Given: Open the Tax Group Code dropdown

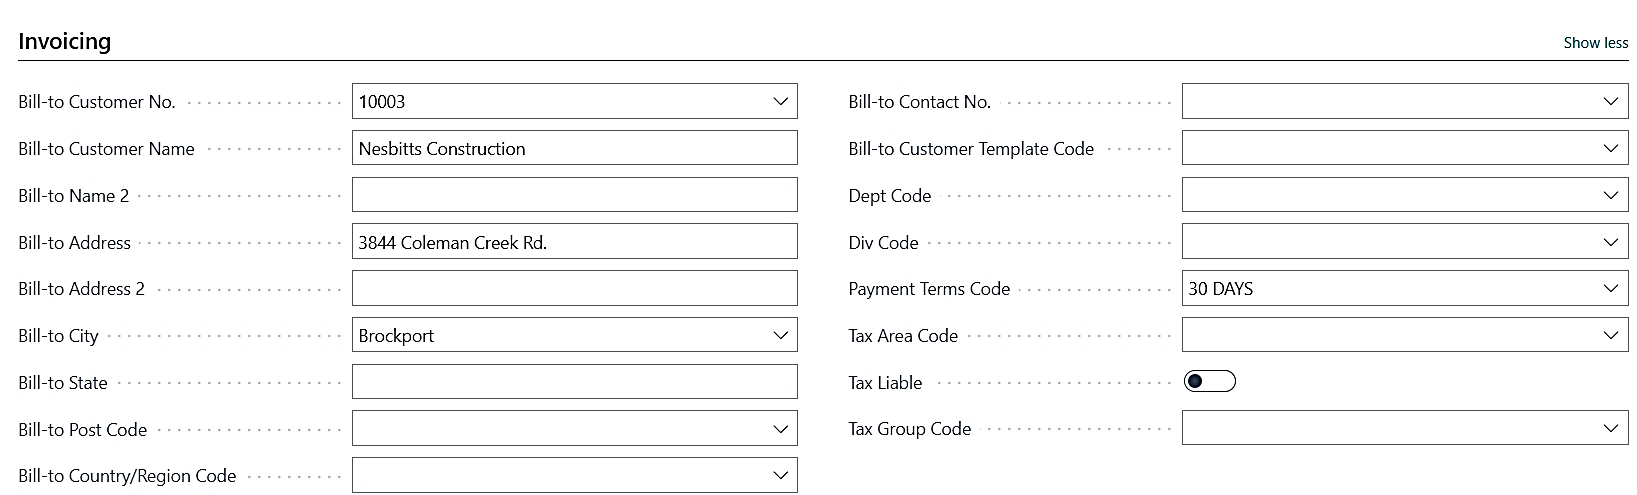Looking at the screenshot, I should pos(1610,429).
